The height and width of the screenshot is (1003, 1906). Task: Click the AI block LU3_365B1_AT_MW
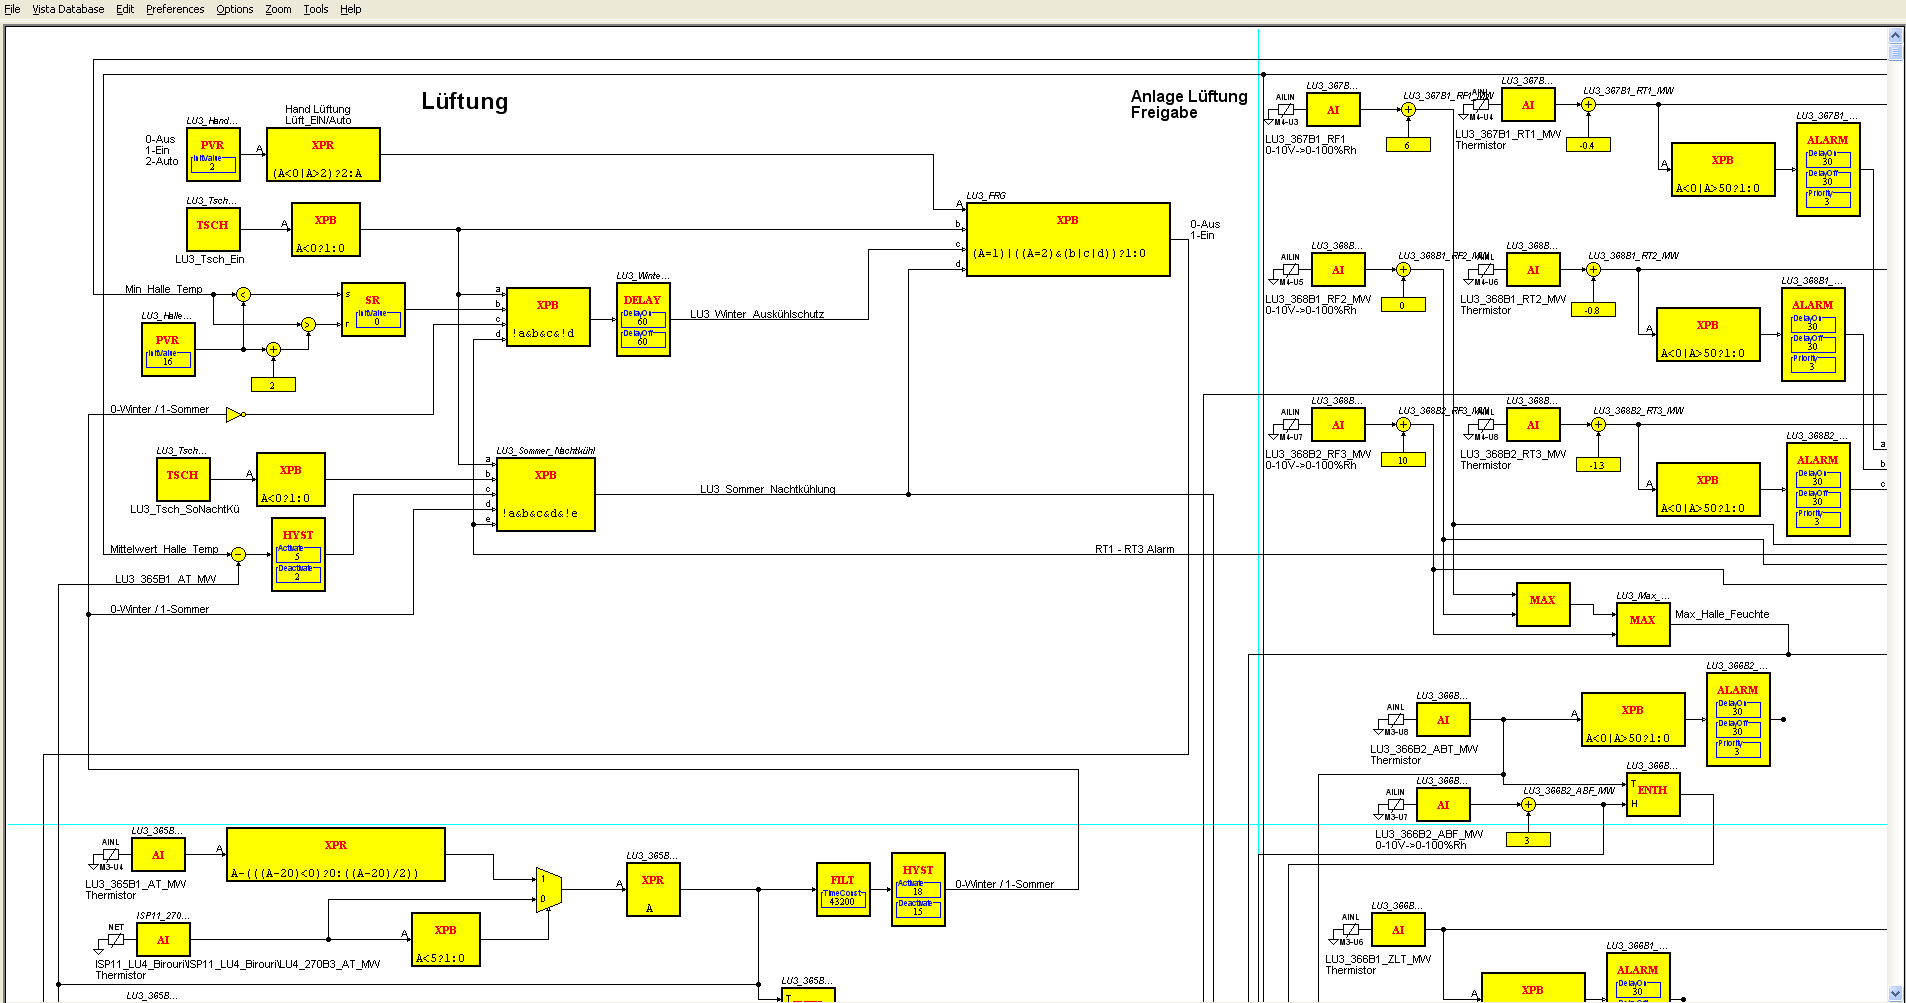[x=158, y=855]
